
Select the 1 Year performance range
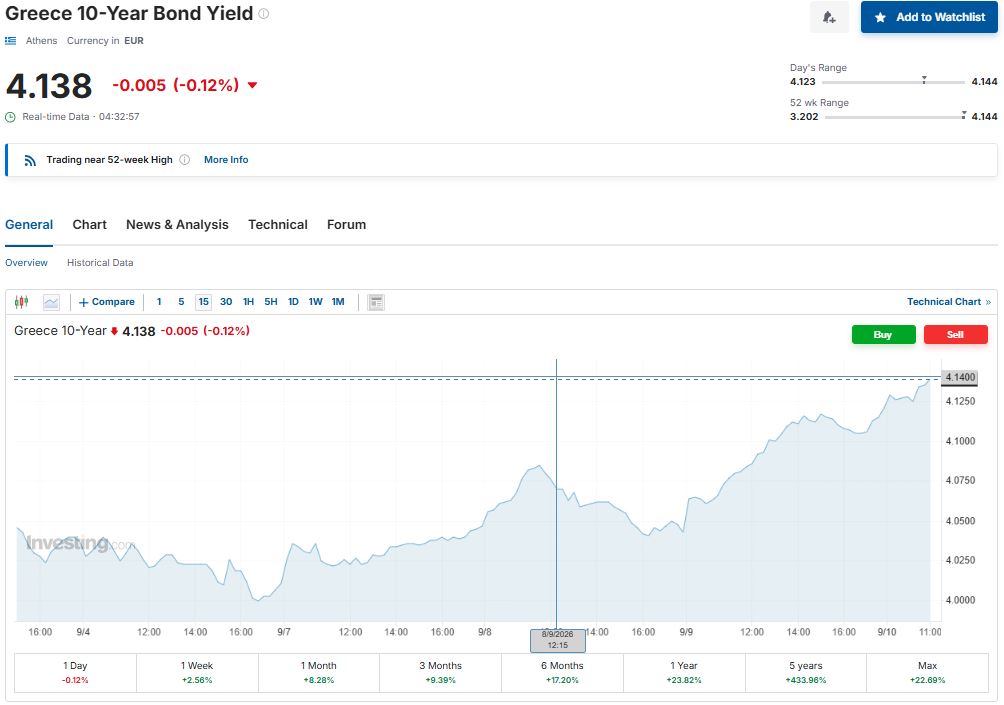tap(684, 672)
